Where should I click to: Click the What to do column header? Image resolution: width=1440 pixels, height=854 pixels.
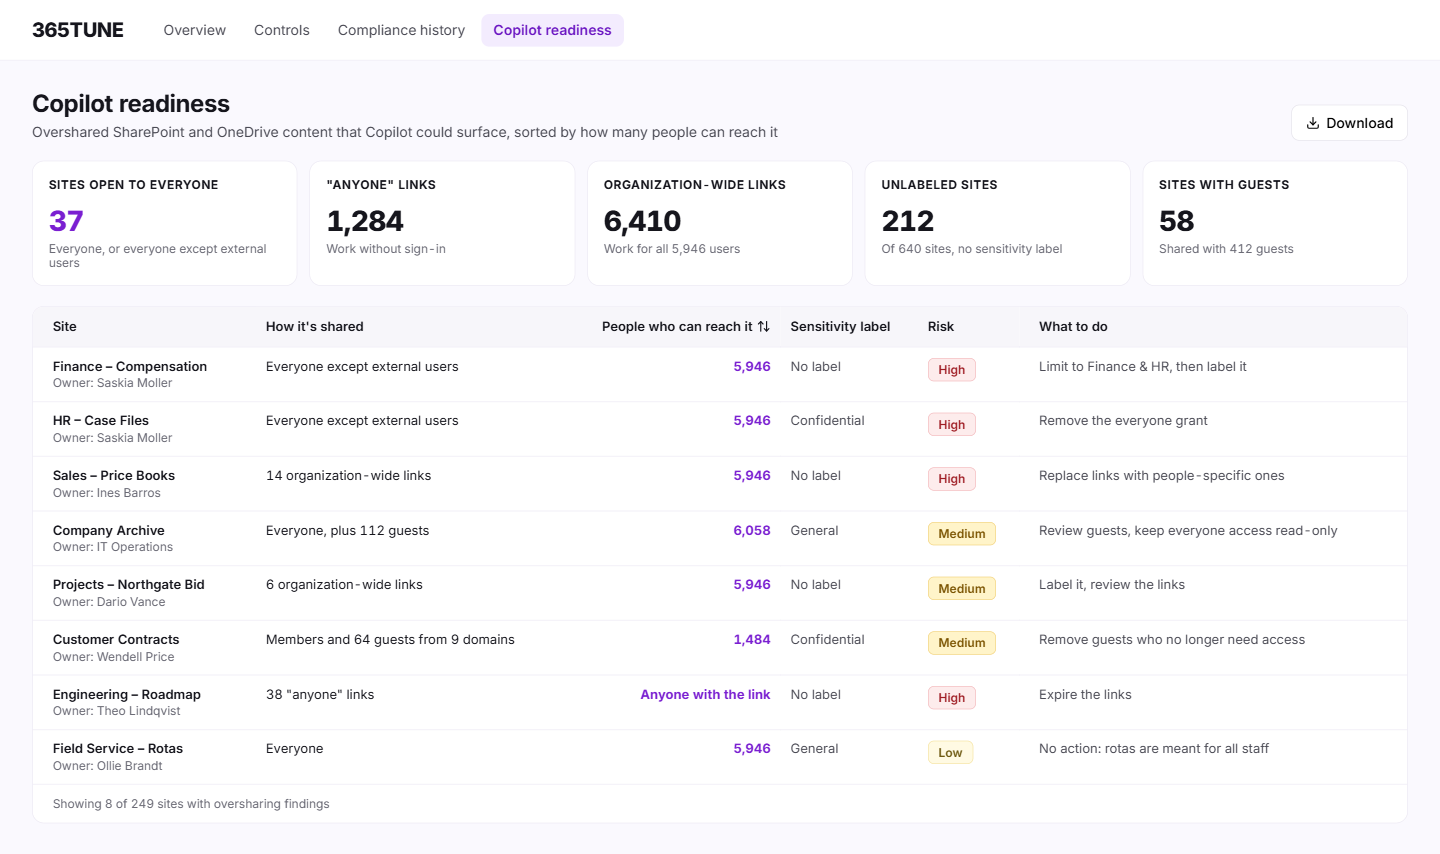pos(1073,327)
